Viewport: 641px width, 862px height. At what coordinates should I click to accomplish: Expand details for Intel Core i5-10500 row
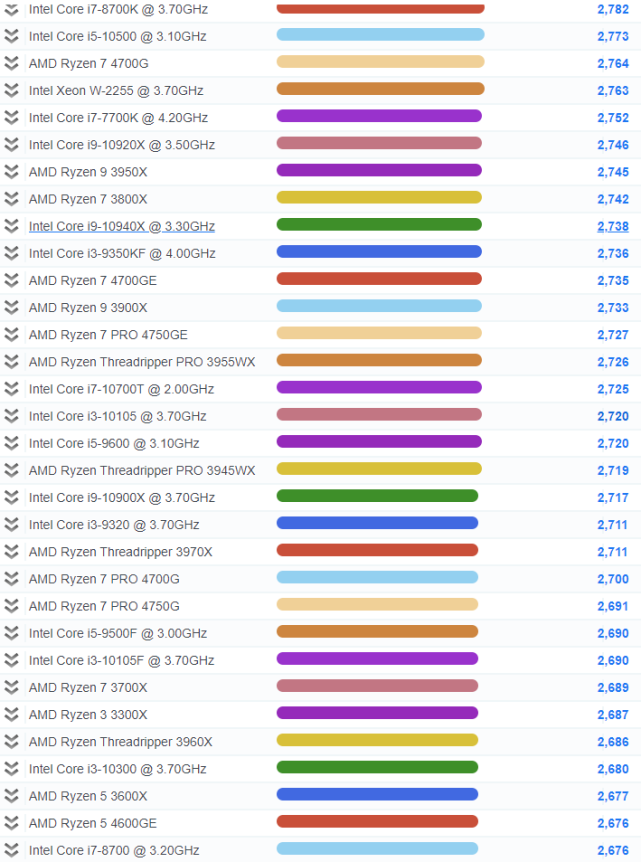coord(12,36)
